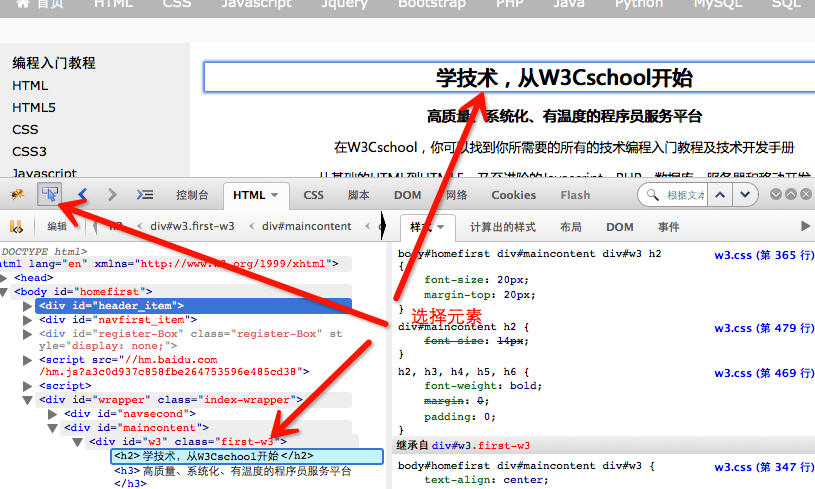The image size is (815, 489).
Task: Open w3.css line 469 link
Action: (764, 373)
